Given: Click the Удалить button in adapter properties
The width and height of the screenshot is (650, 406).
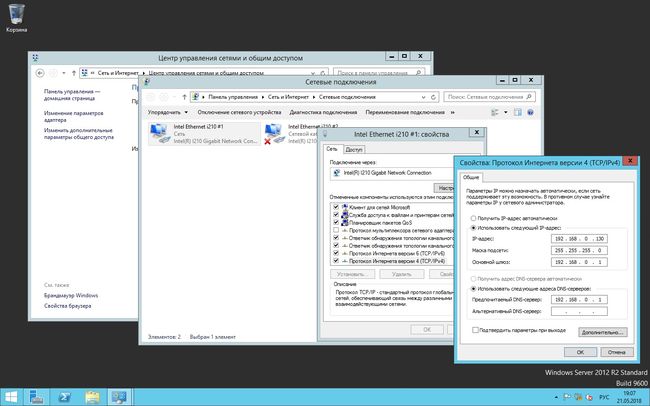Looking at the screenshot, I should coord(402,274).
